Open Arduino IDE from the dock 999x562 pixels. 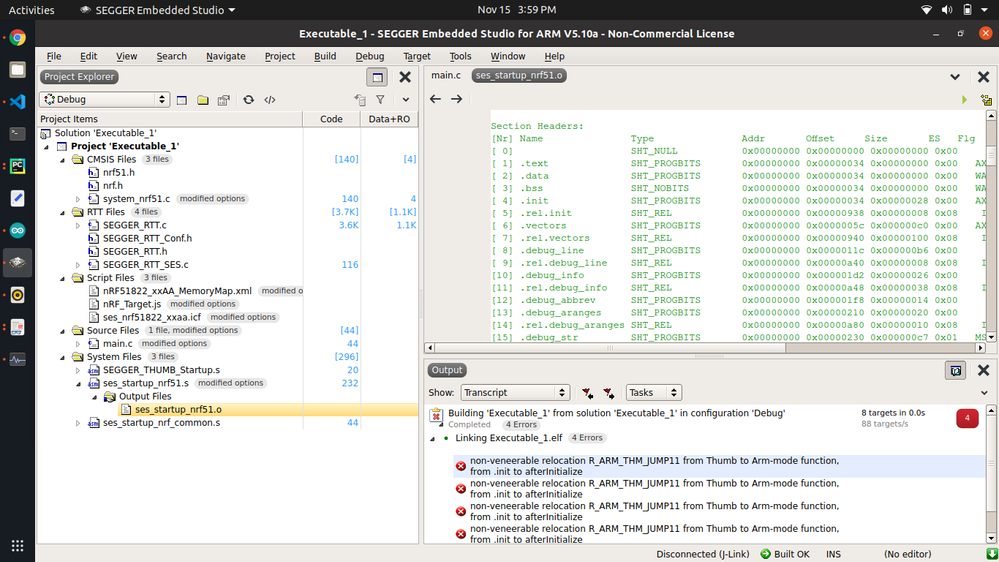tap(17, 231)
